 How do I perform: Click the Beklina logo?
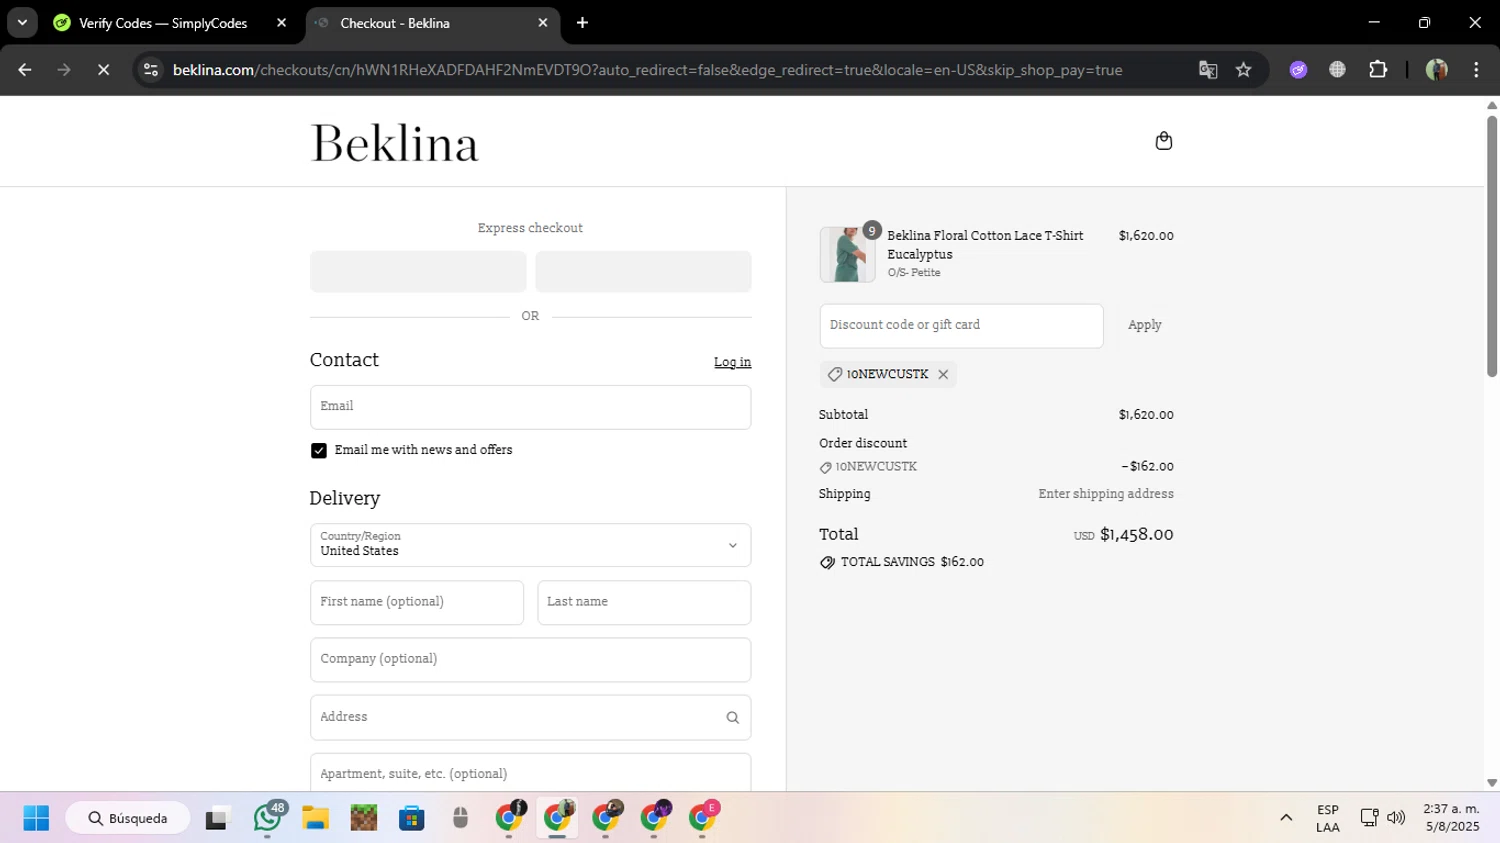(394, 143)
